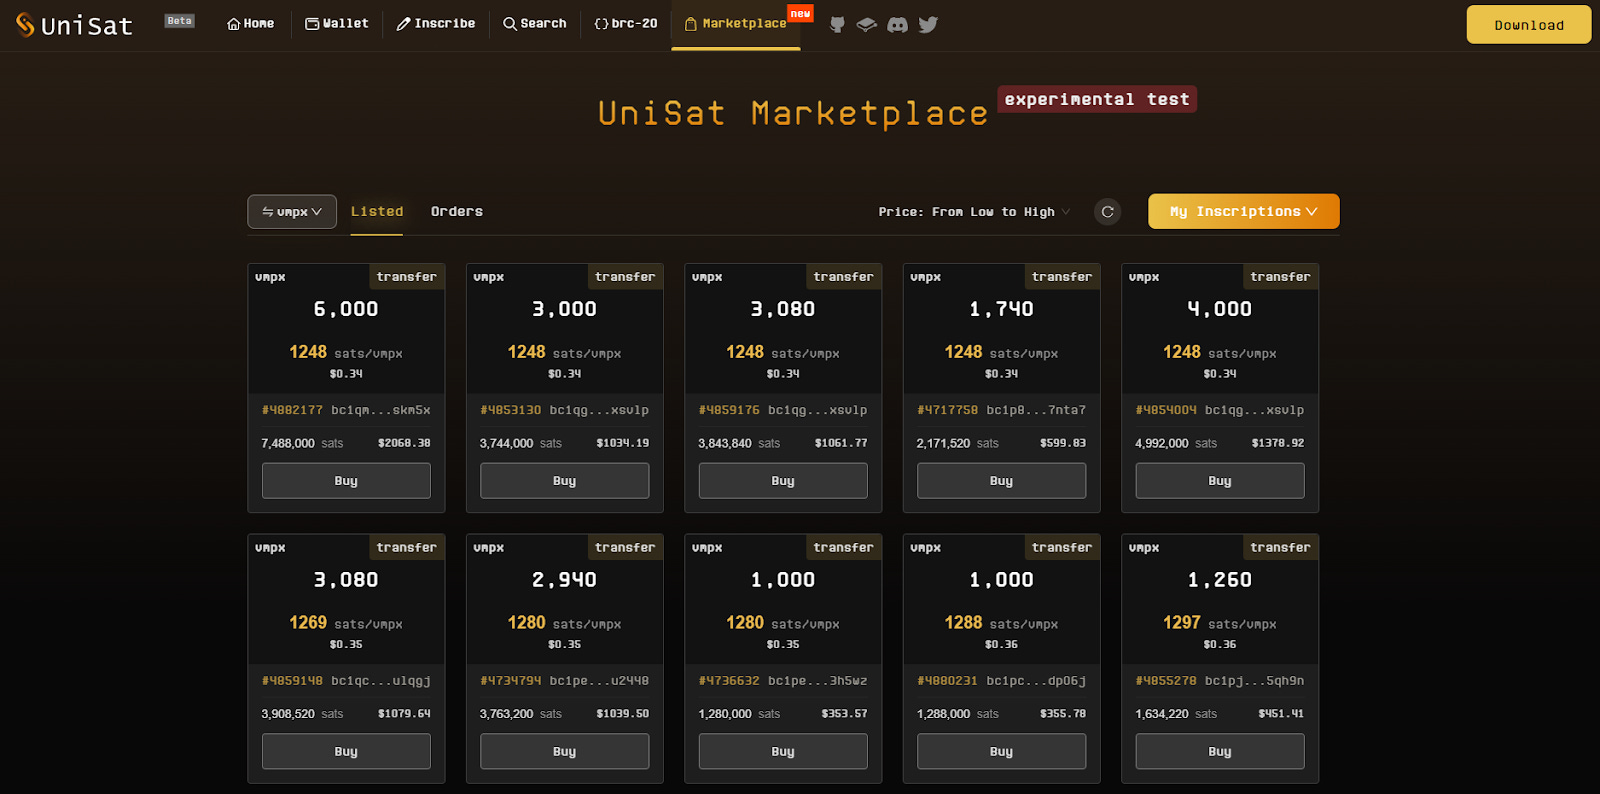The height and width of the screenshot is (794, 1600).
Task: Select the Listed tab
Action: click(377, 212)
